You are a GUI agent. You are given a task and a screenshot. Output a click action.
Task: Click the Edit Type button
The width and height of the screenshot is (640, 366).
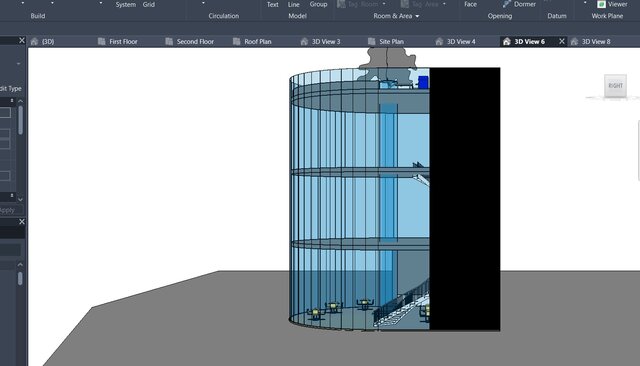(x=11, y=89)
